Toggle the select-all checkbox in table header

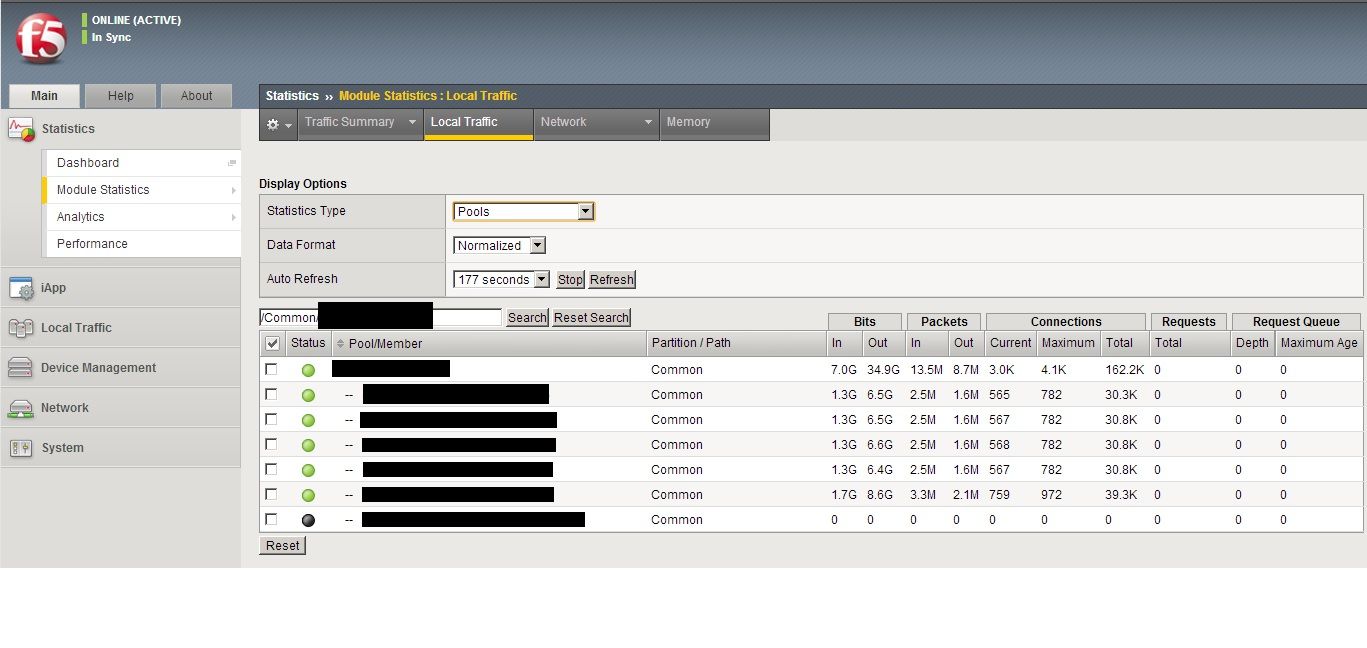(272, 343)
